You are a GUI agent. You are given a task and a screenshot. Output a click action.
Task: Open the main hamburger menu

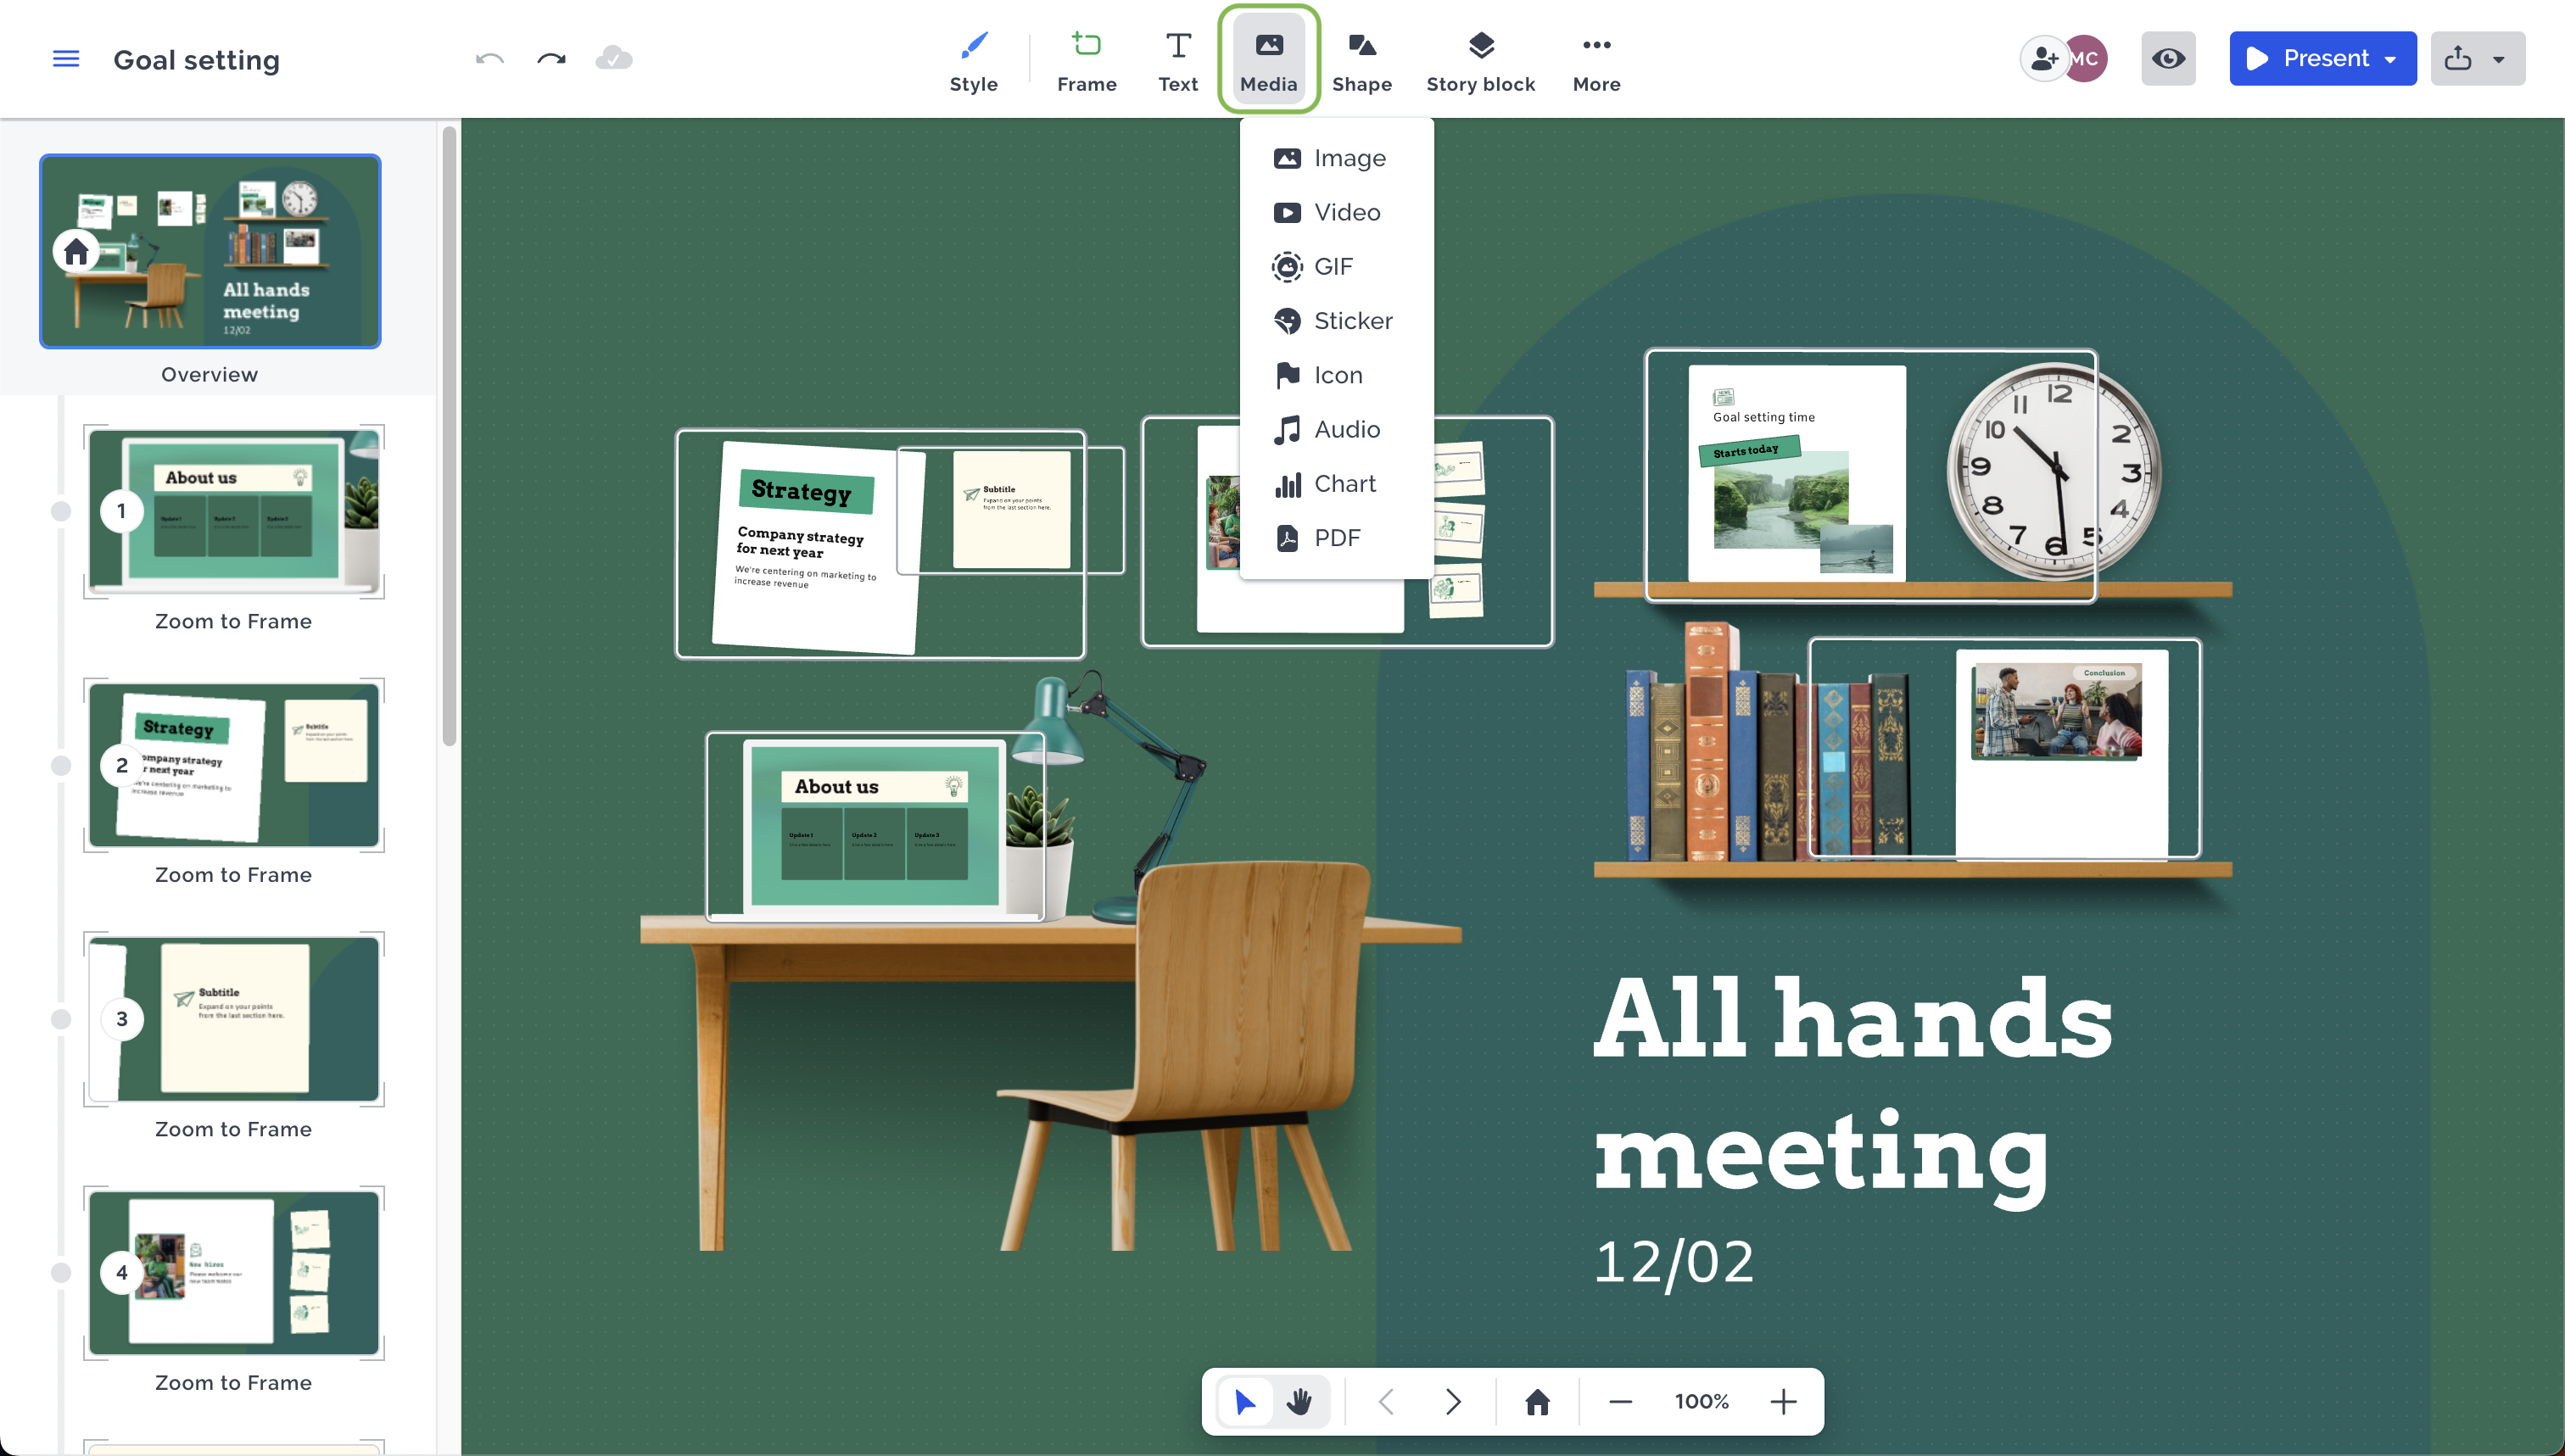pos(65,59)
